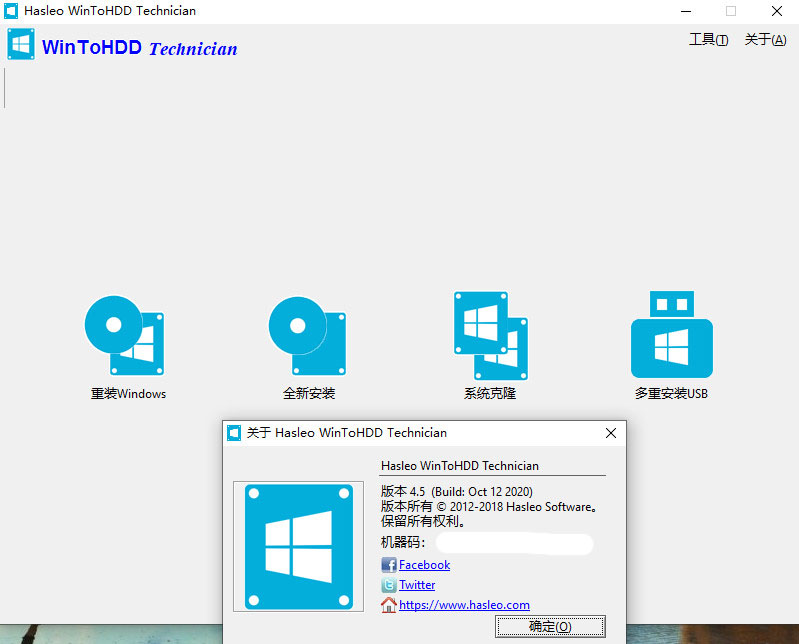Click the 保留所有权利 text line
The height and width of the screenshot is (644, 799).
423,521
